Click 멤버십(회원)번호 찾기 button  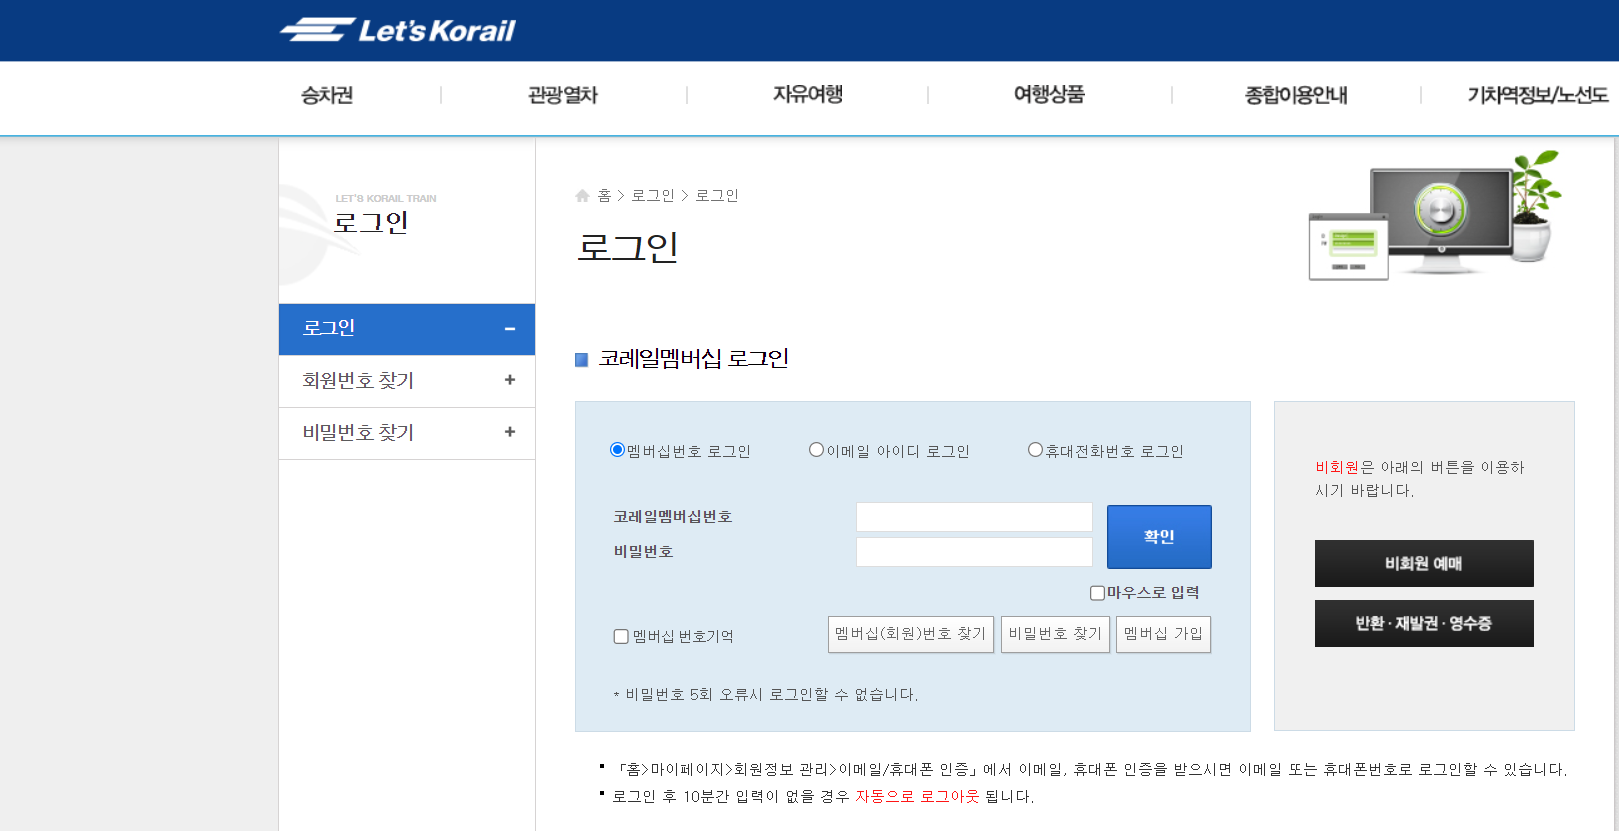point(911,634)
